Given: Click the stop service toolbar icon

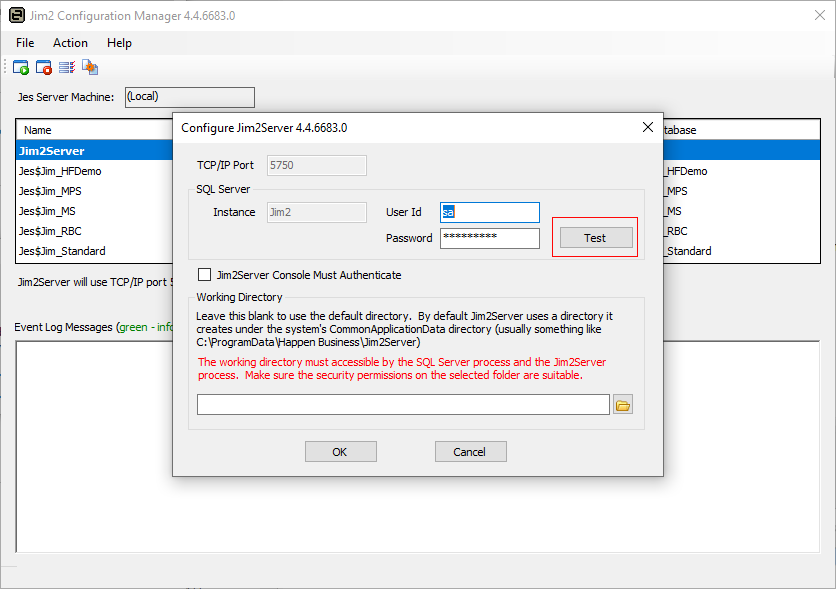Looking at the screenshot, I should click(x=44, y=68).
